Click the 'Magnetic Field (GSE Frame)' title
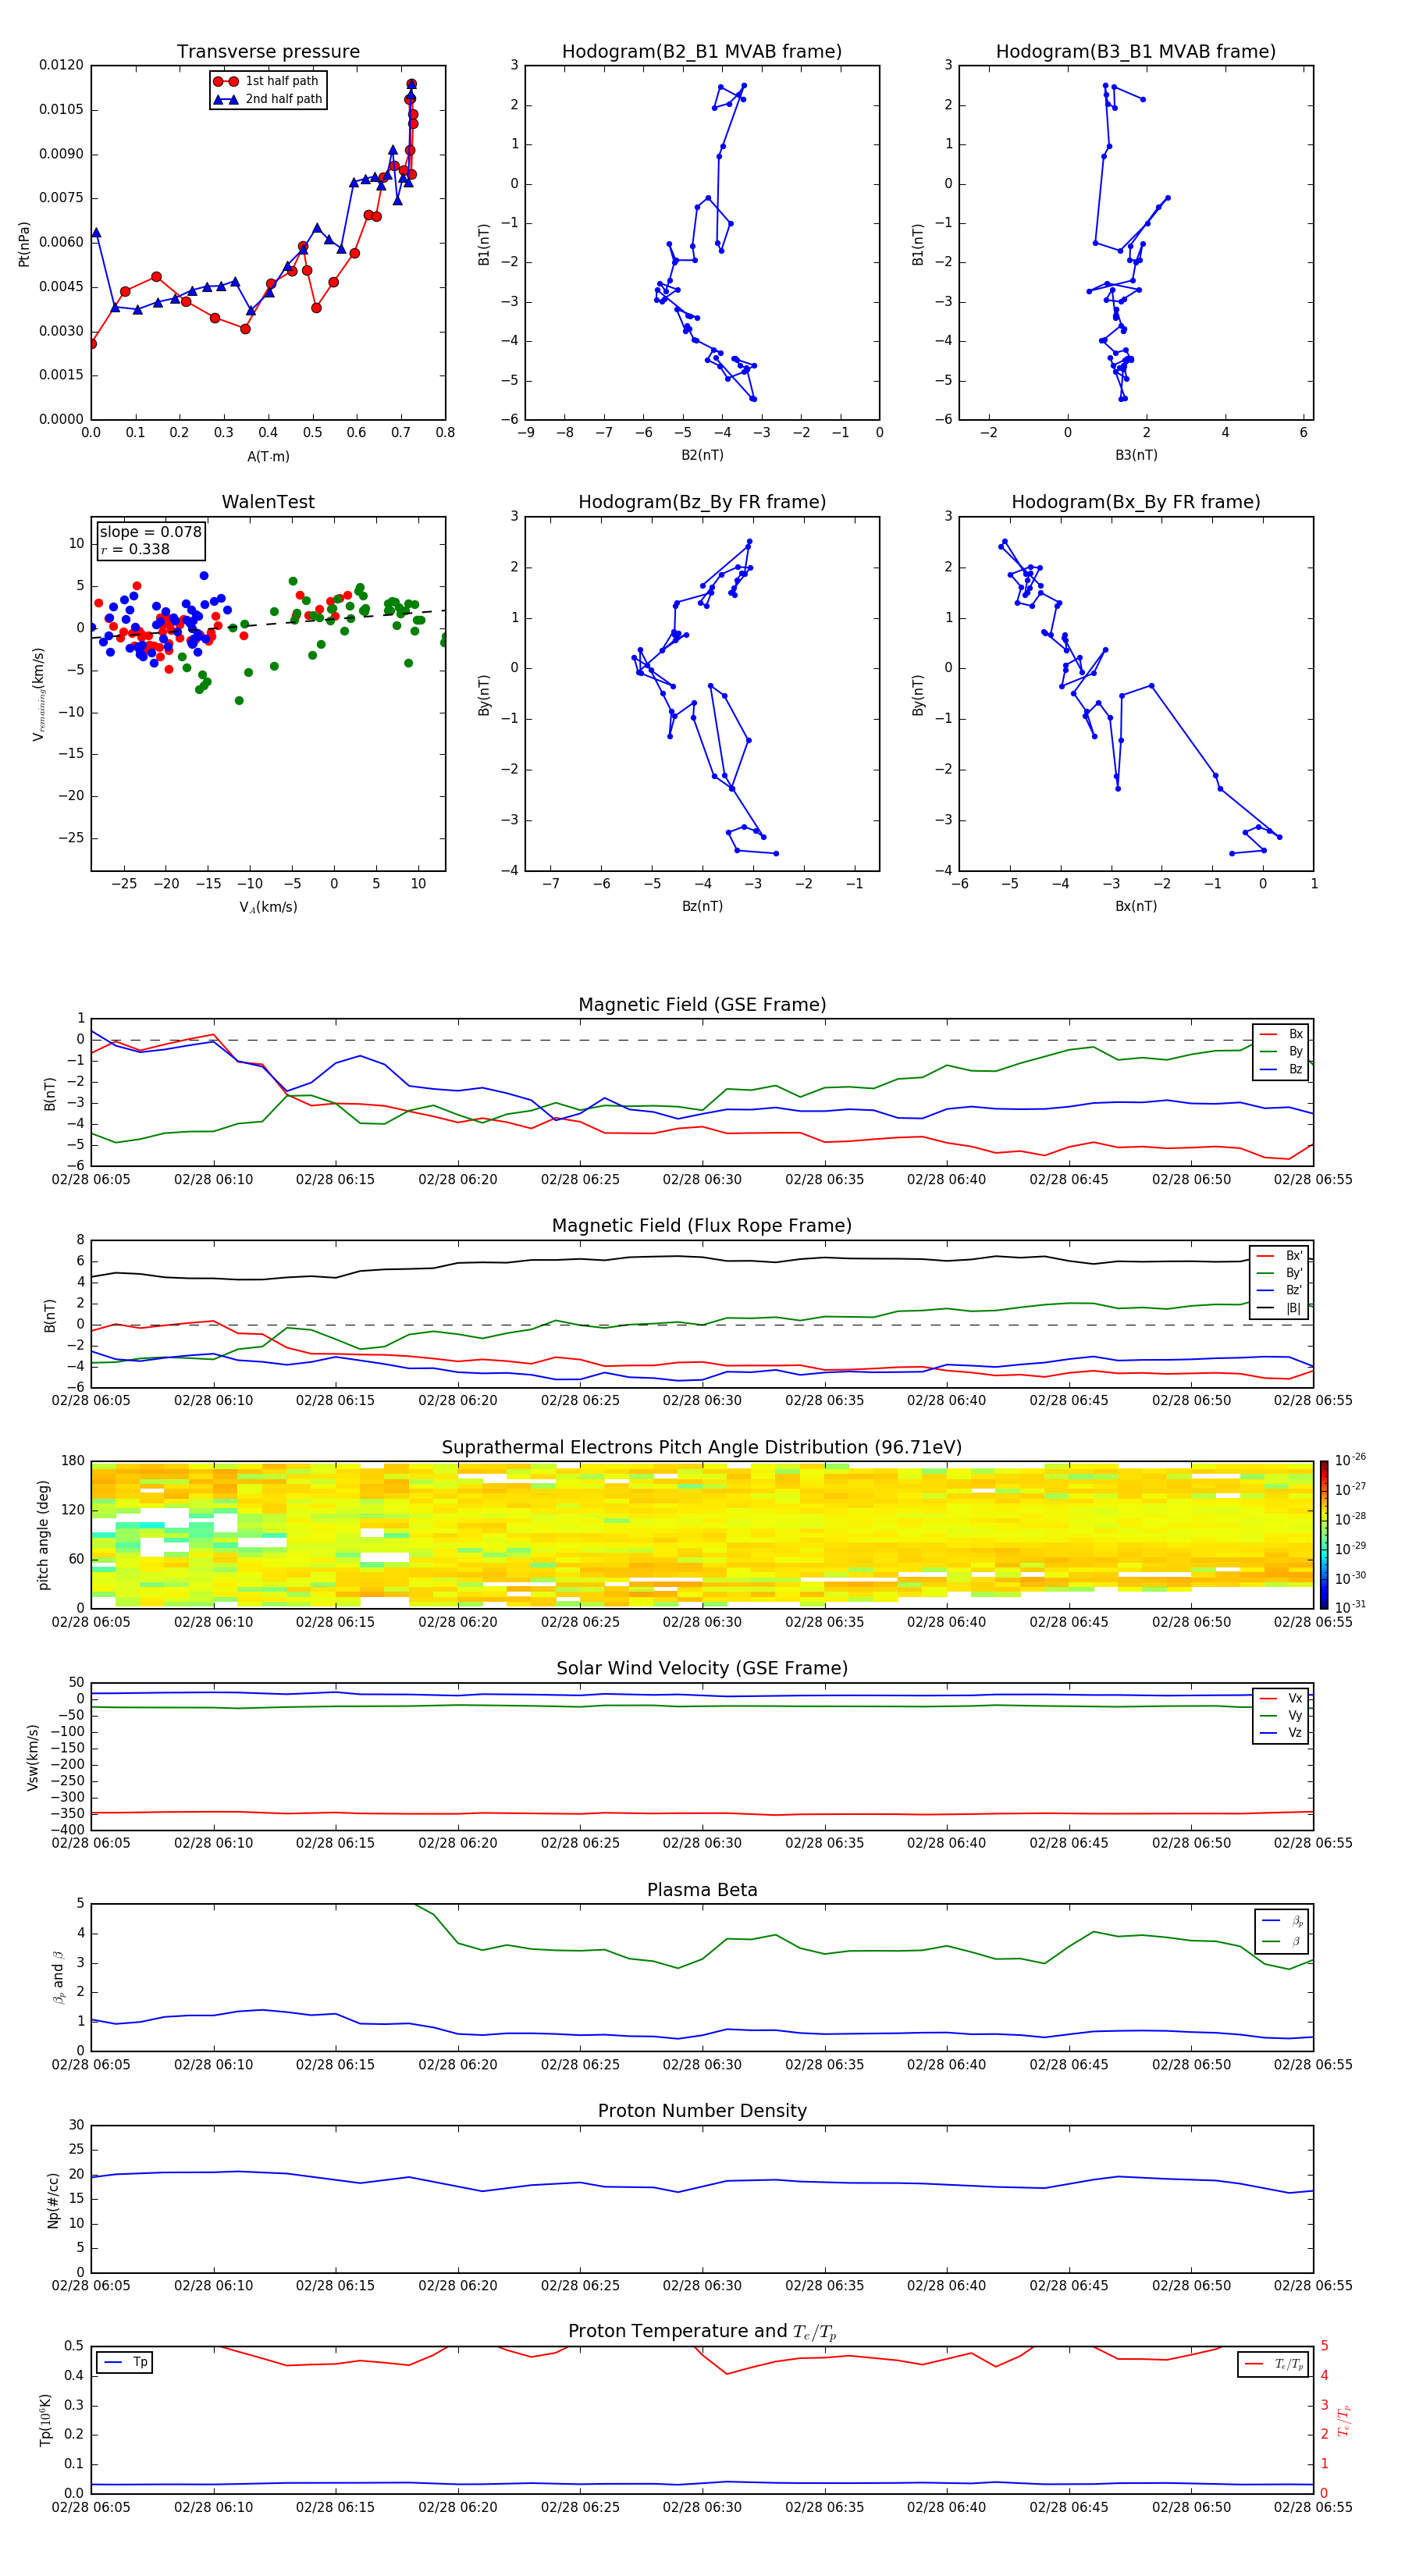The width and height of the screenshot is (1405, 2576). (702, 1005)
